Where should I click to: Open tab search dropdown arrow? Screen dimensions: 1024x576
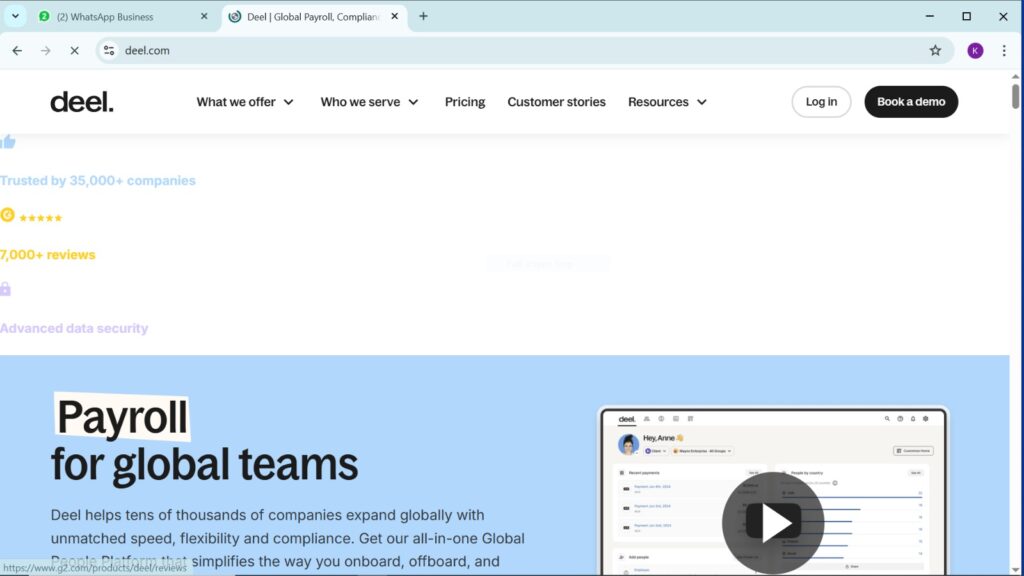click(x=15, y=16)
